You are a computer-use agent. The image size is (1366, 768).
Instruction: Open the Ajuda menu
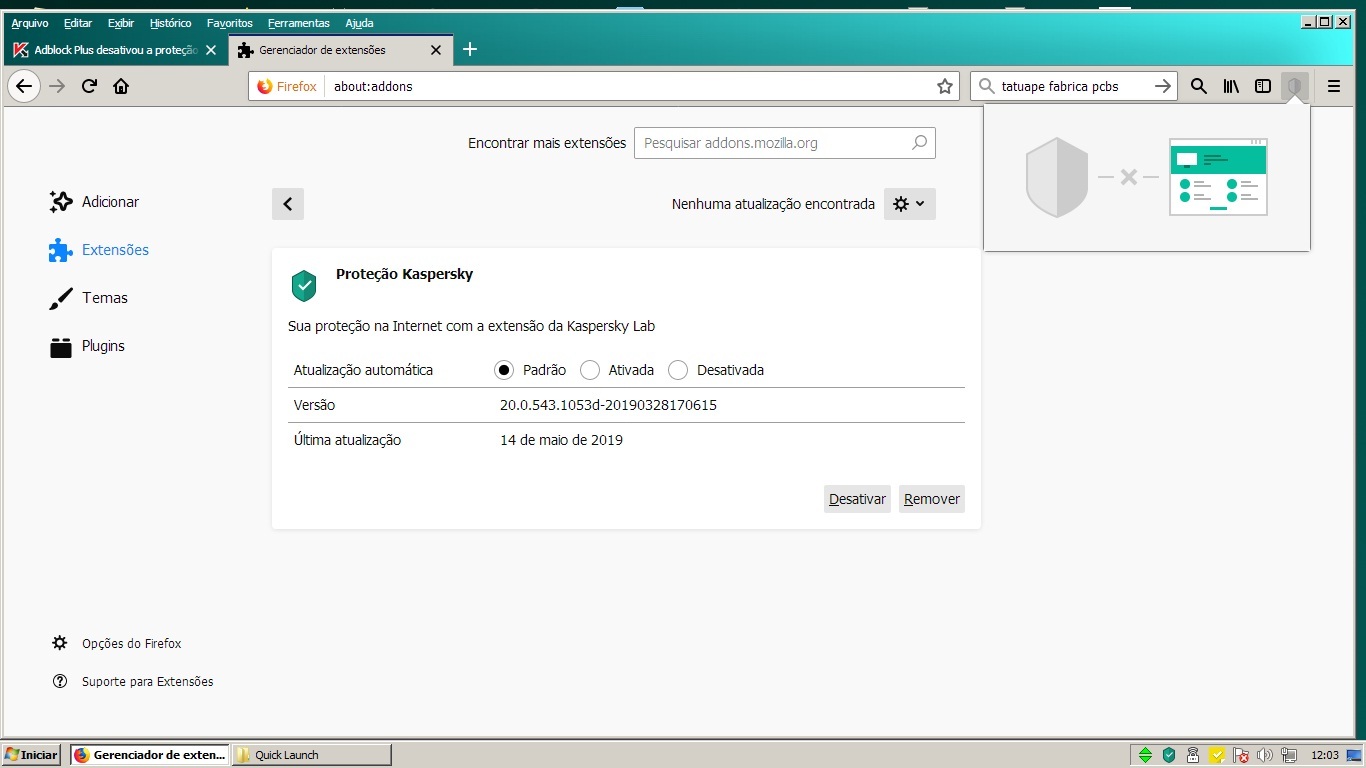[x=359, y=23]
